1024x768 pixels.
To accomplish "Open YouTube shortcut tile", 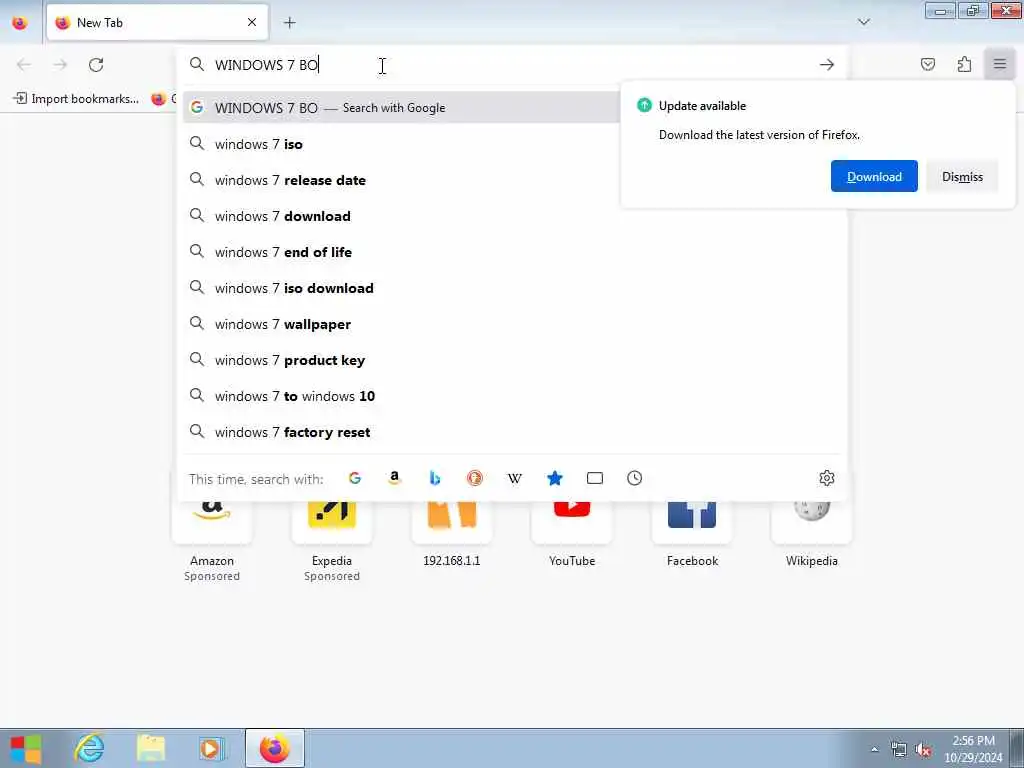I will point(572,536).
